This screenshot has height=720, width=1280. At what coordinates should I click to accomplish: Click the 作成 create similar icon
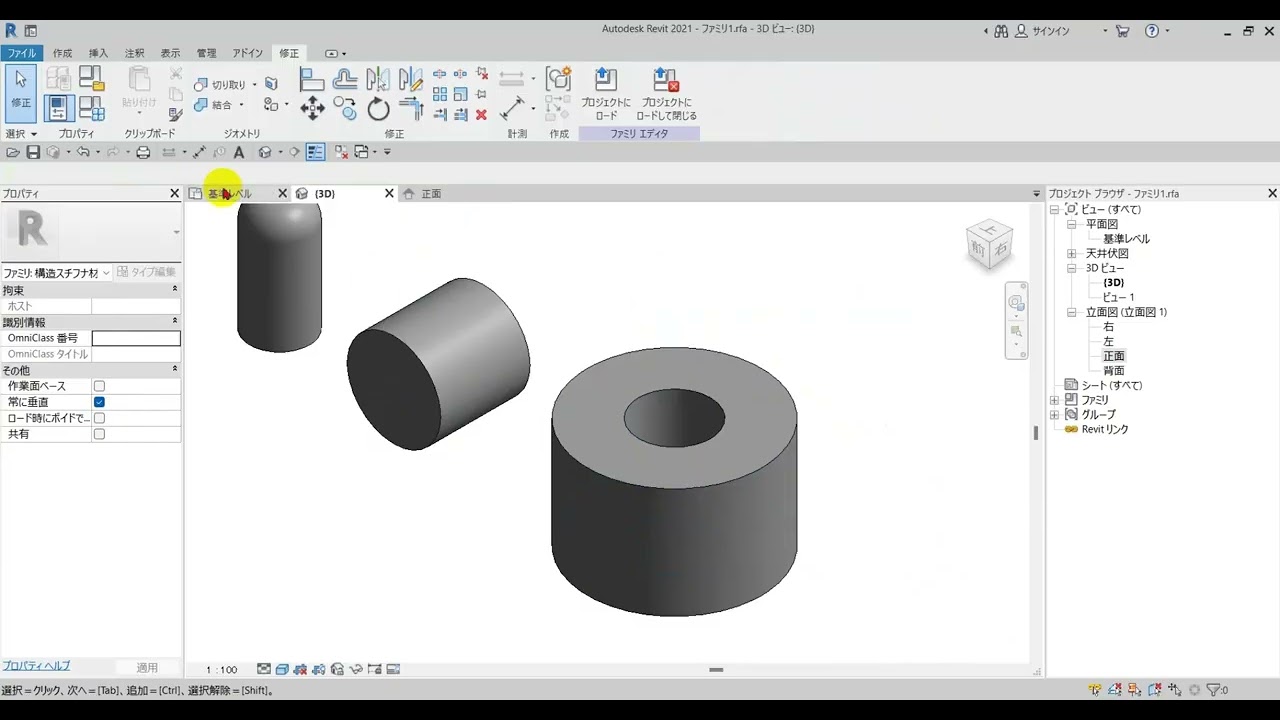[x=558, y=80]
